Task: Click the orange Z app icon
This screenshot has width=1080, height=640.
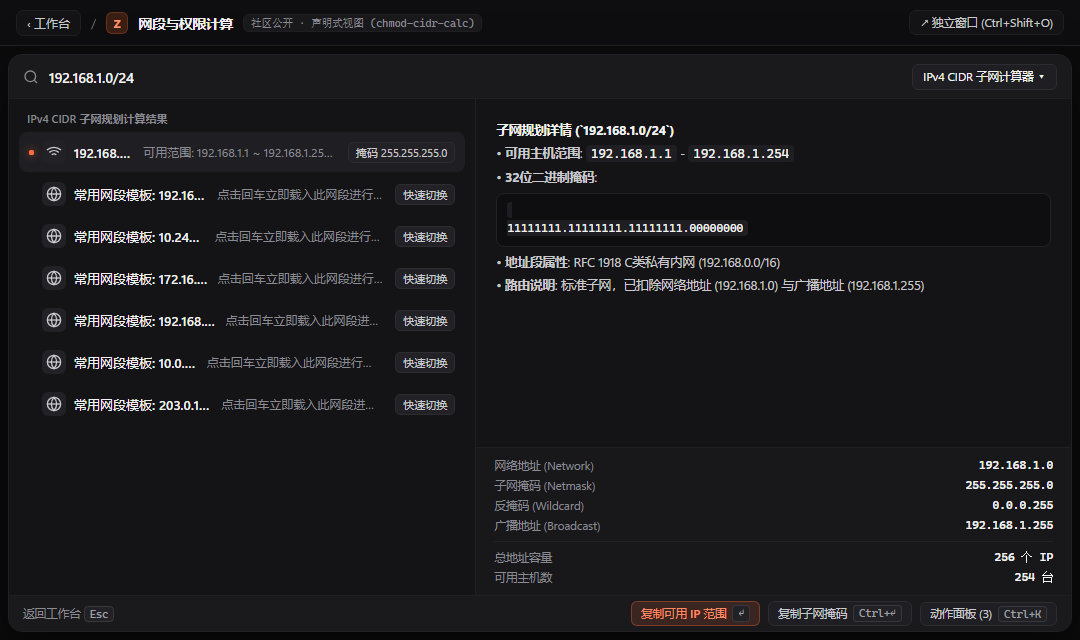Action: click(117, 23)
